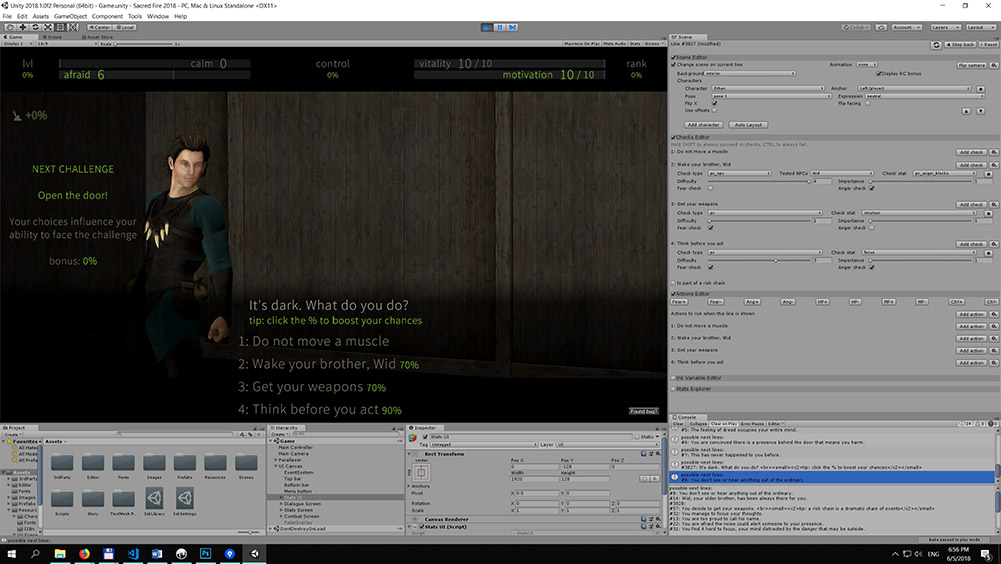Click the Windows Start button
This screenshot has height=564, width=1001.
pos(11,554)
